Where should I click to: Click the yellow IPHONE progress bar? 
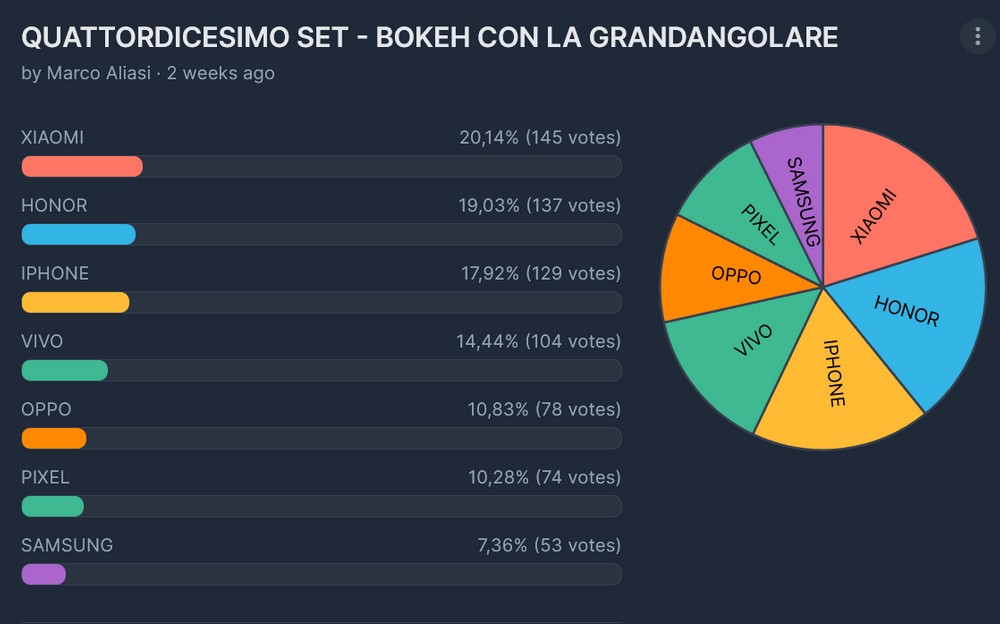tap(75, 302)
